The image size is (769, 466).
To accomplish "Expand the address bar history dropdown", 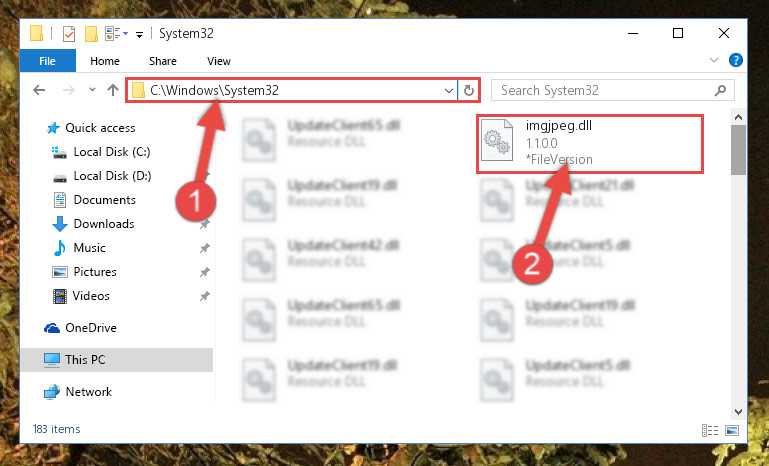I will tap(448, 90).
